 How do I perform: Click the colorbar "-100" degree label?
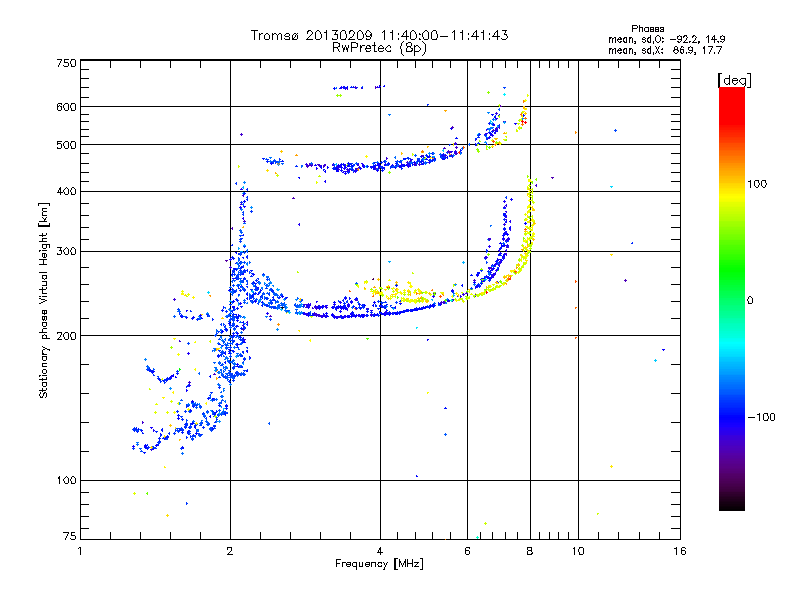coord(761,417)
